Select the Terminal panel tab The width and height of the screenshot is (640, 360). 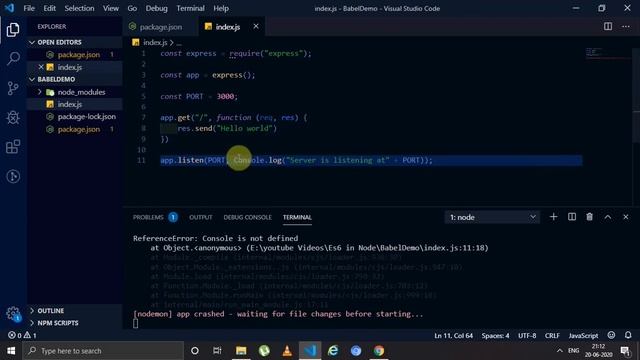click(x=297, y=217)
